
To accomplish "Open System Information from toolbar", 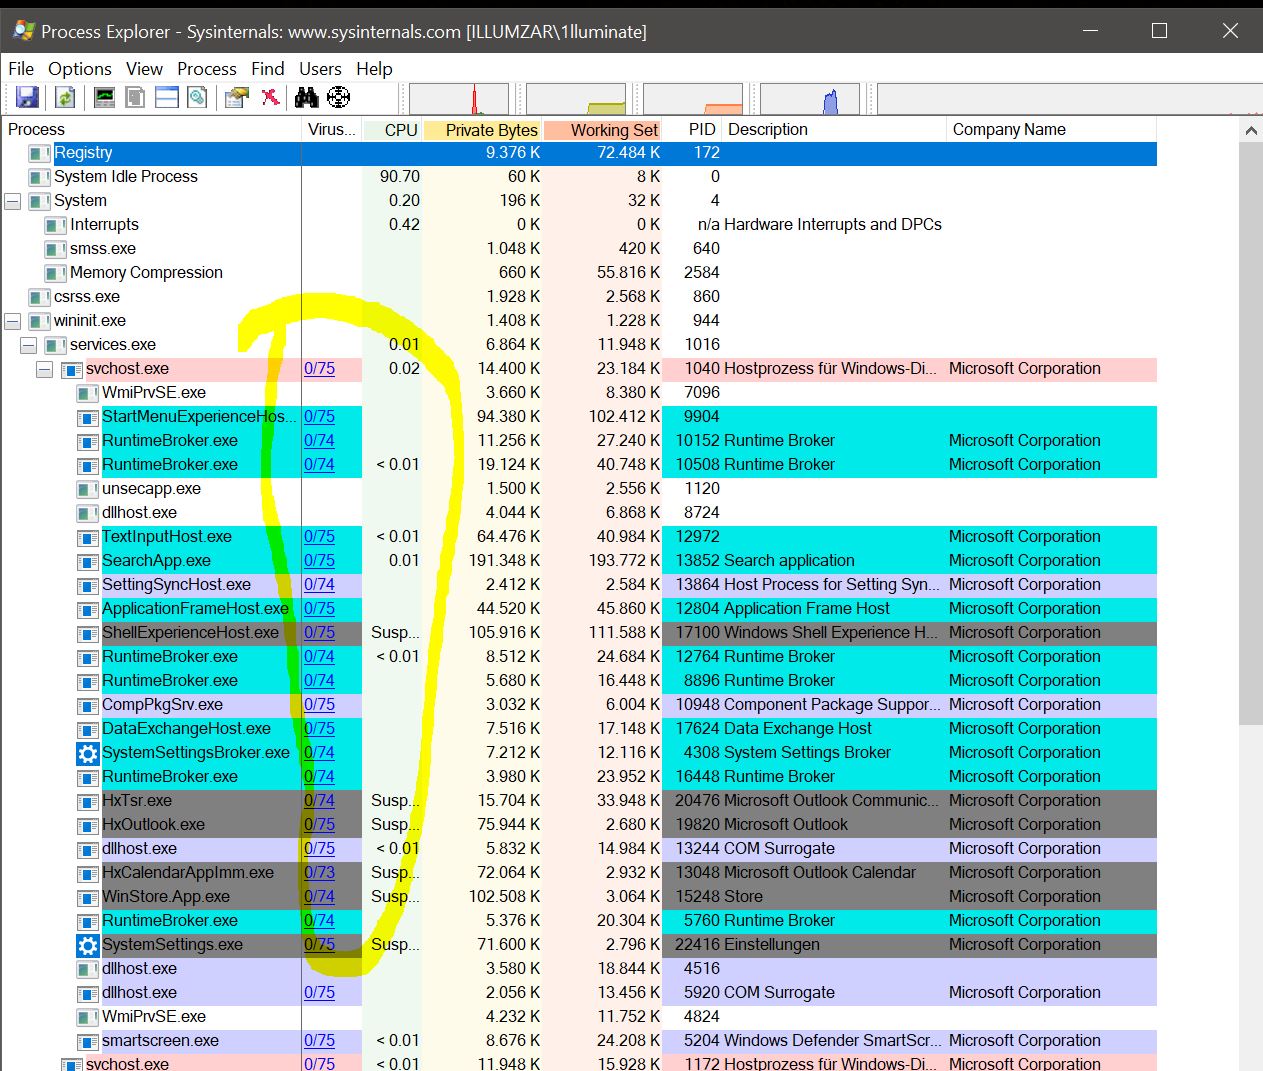I will [104, 97].
